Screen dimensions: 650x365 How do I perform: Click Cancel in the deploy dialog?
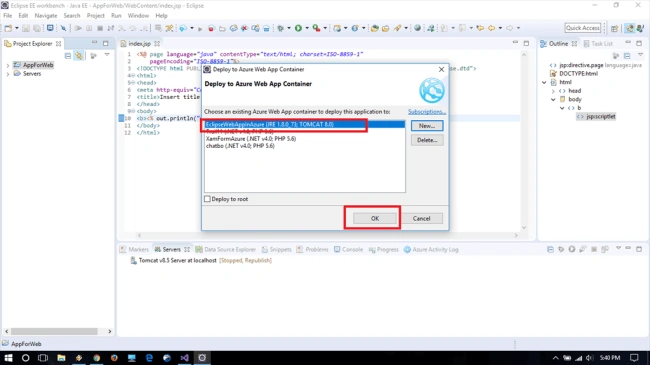click(421, 218)
